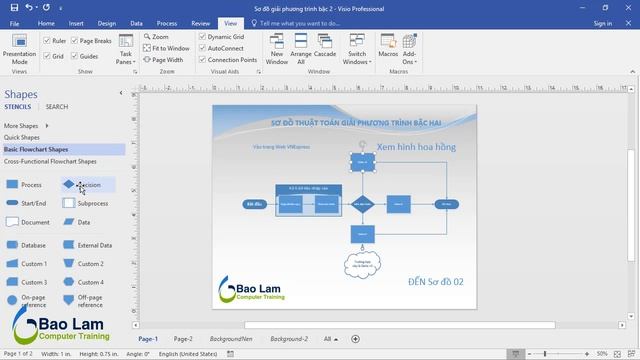Collapse the Shapes pane arrow
The image size is (640, 360).
pos(121,93)
